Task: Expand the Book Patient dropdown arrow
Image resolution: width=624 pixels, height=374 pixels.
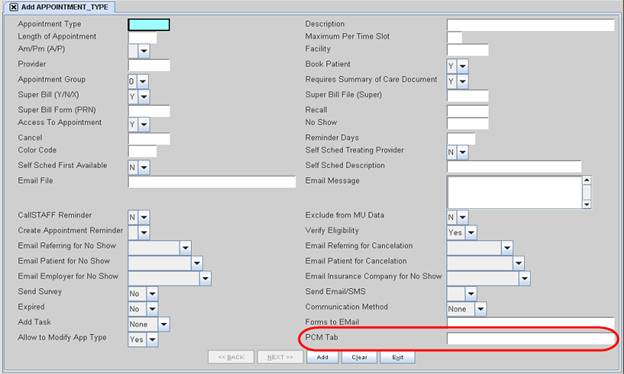Action: pos(462,66)
